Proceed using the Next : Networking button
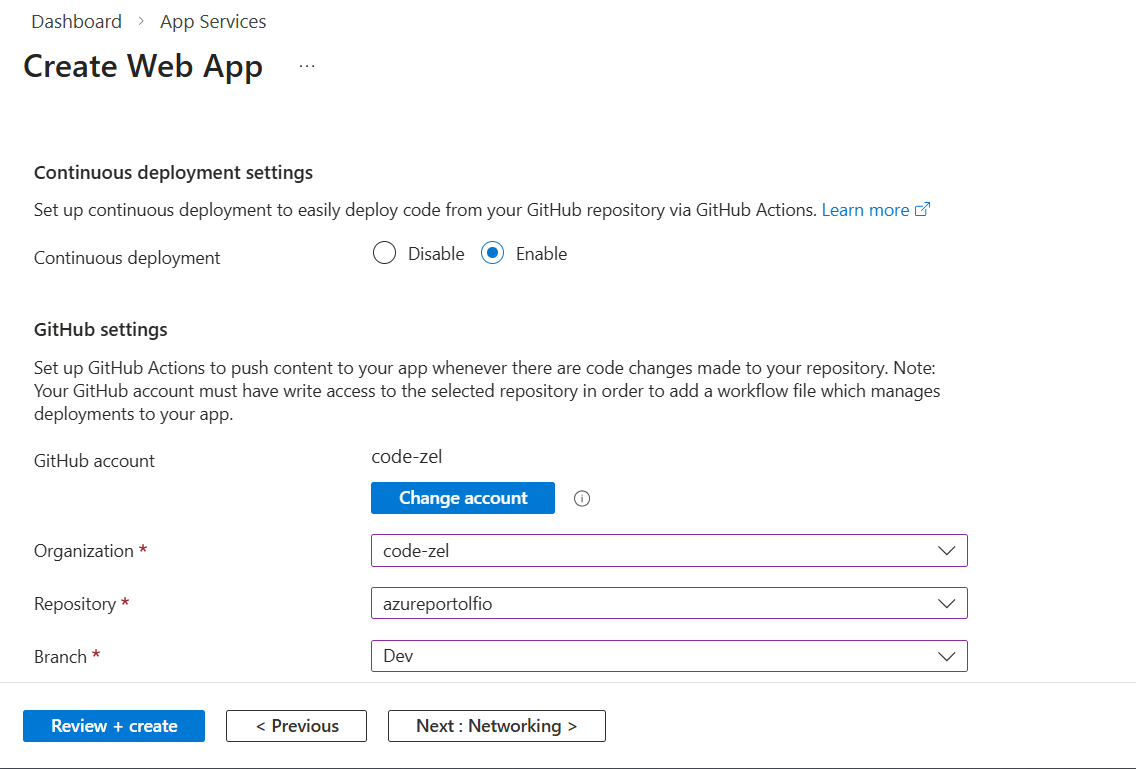 point(496,726)
